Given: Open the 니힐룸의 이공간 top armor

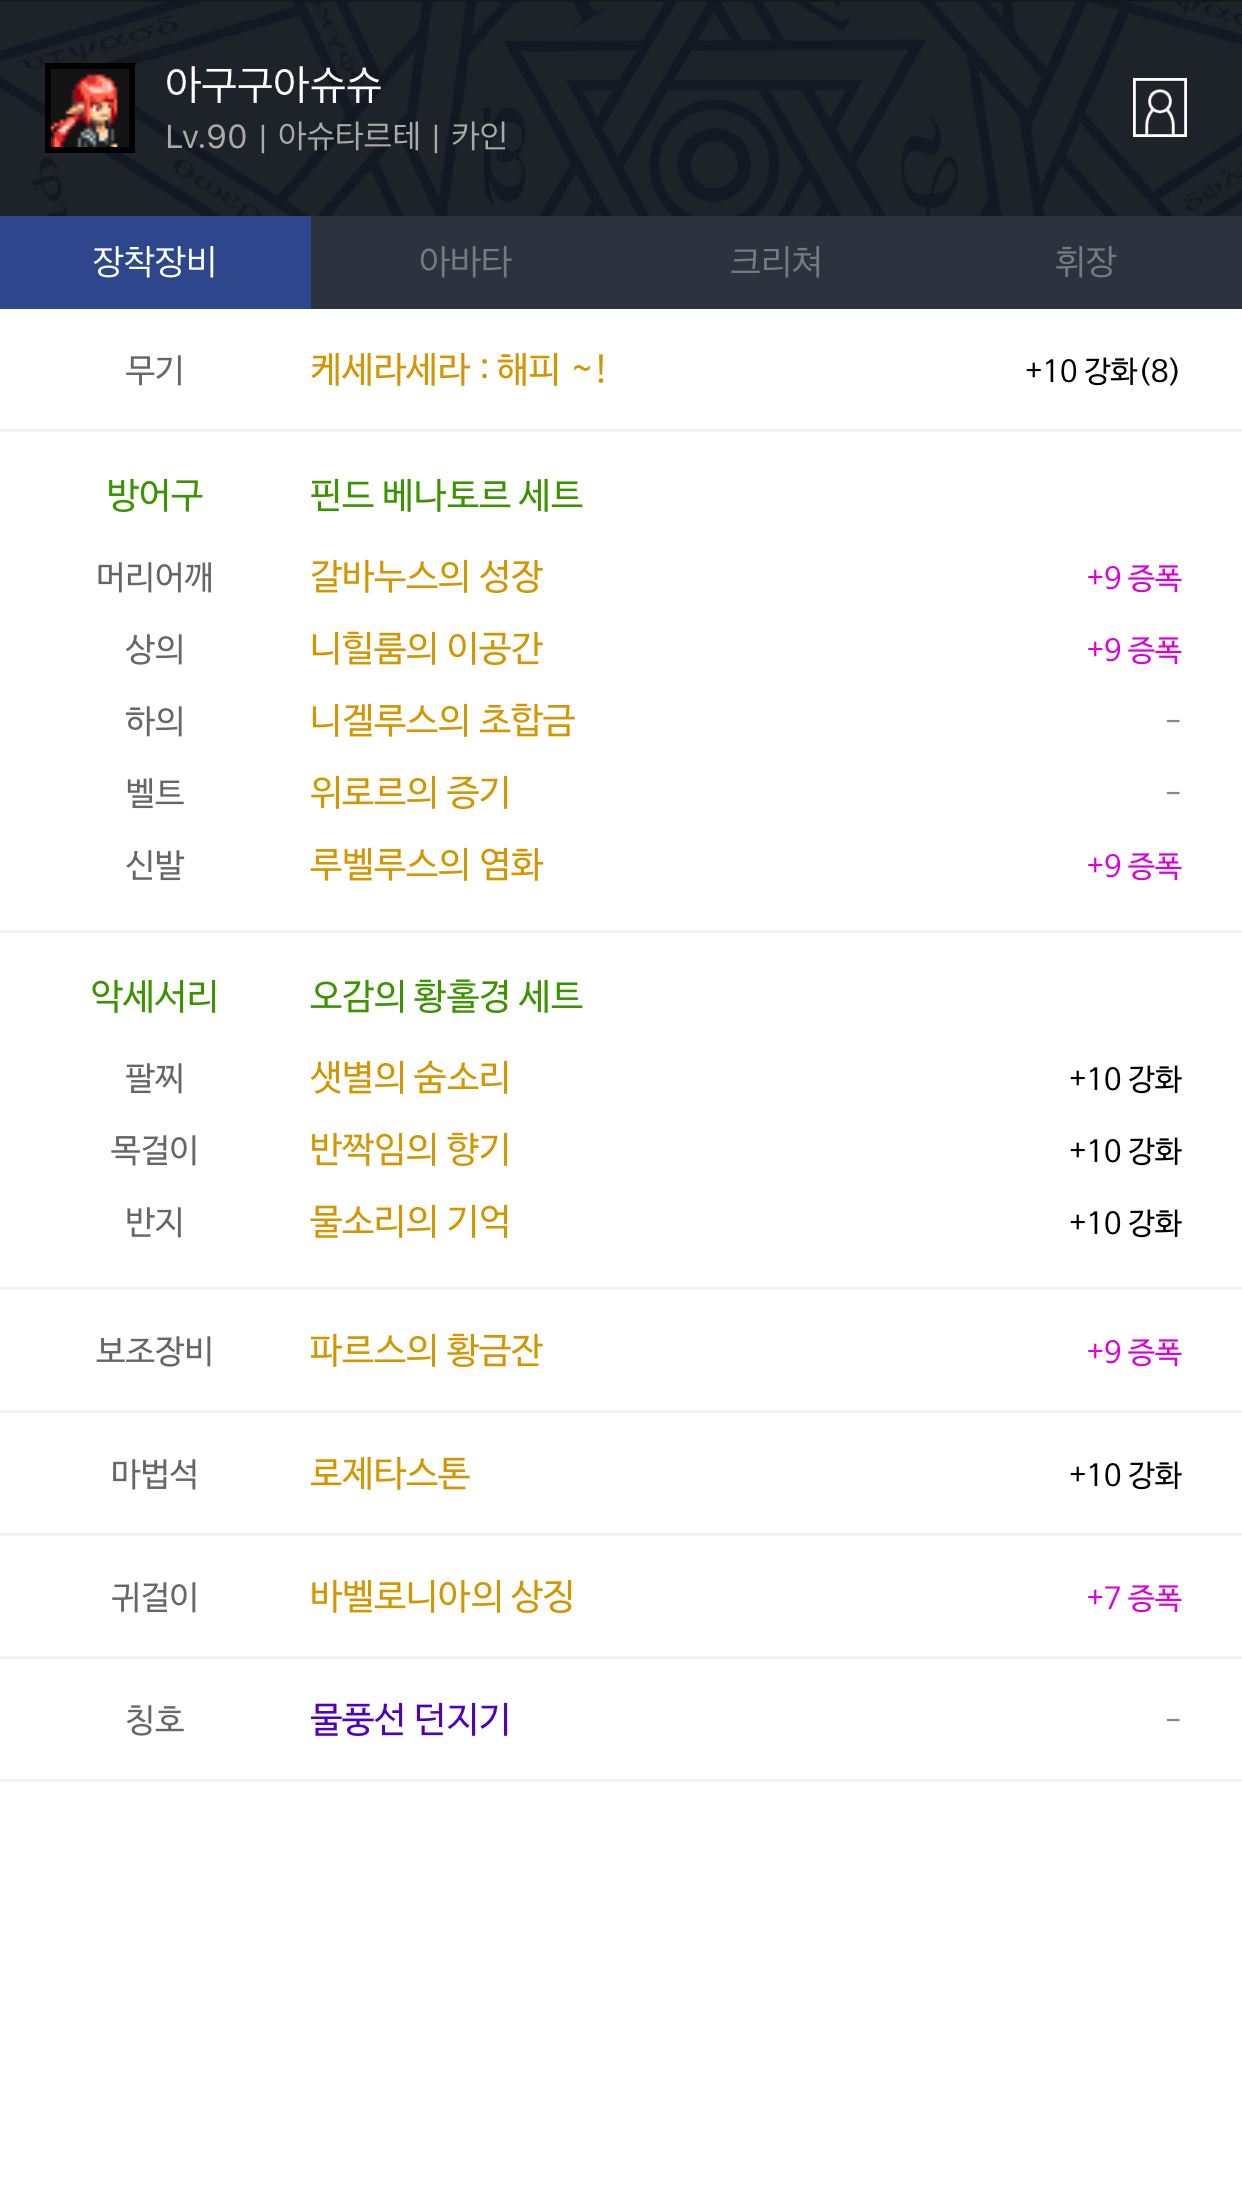Looking at the screenshot, I should pyautogui.click(x=426, y=648).
